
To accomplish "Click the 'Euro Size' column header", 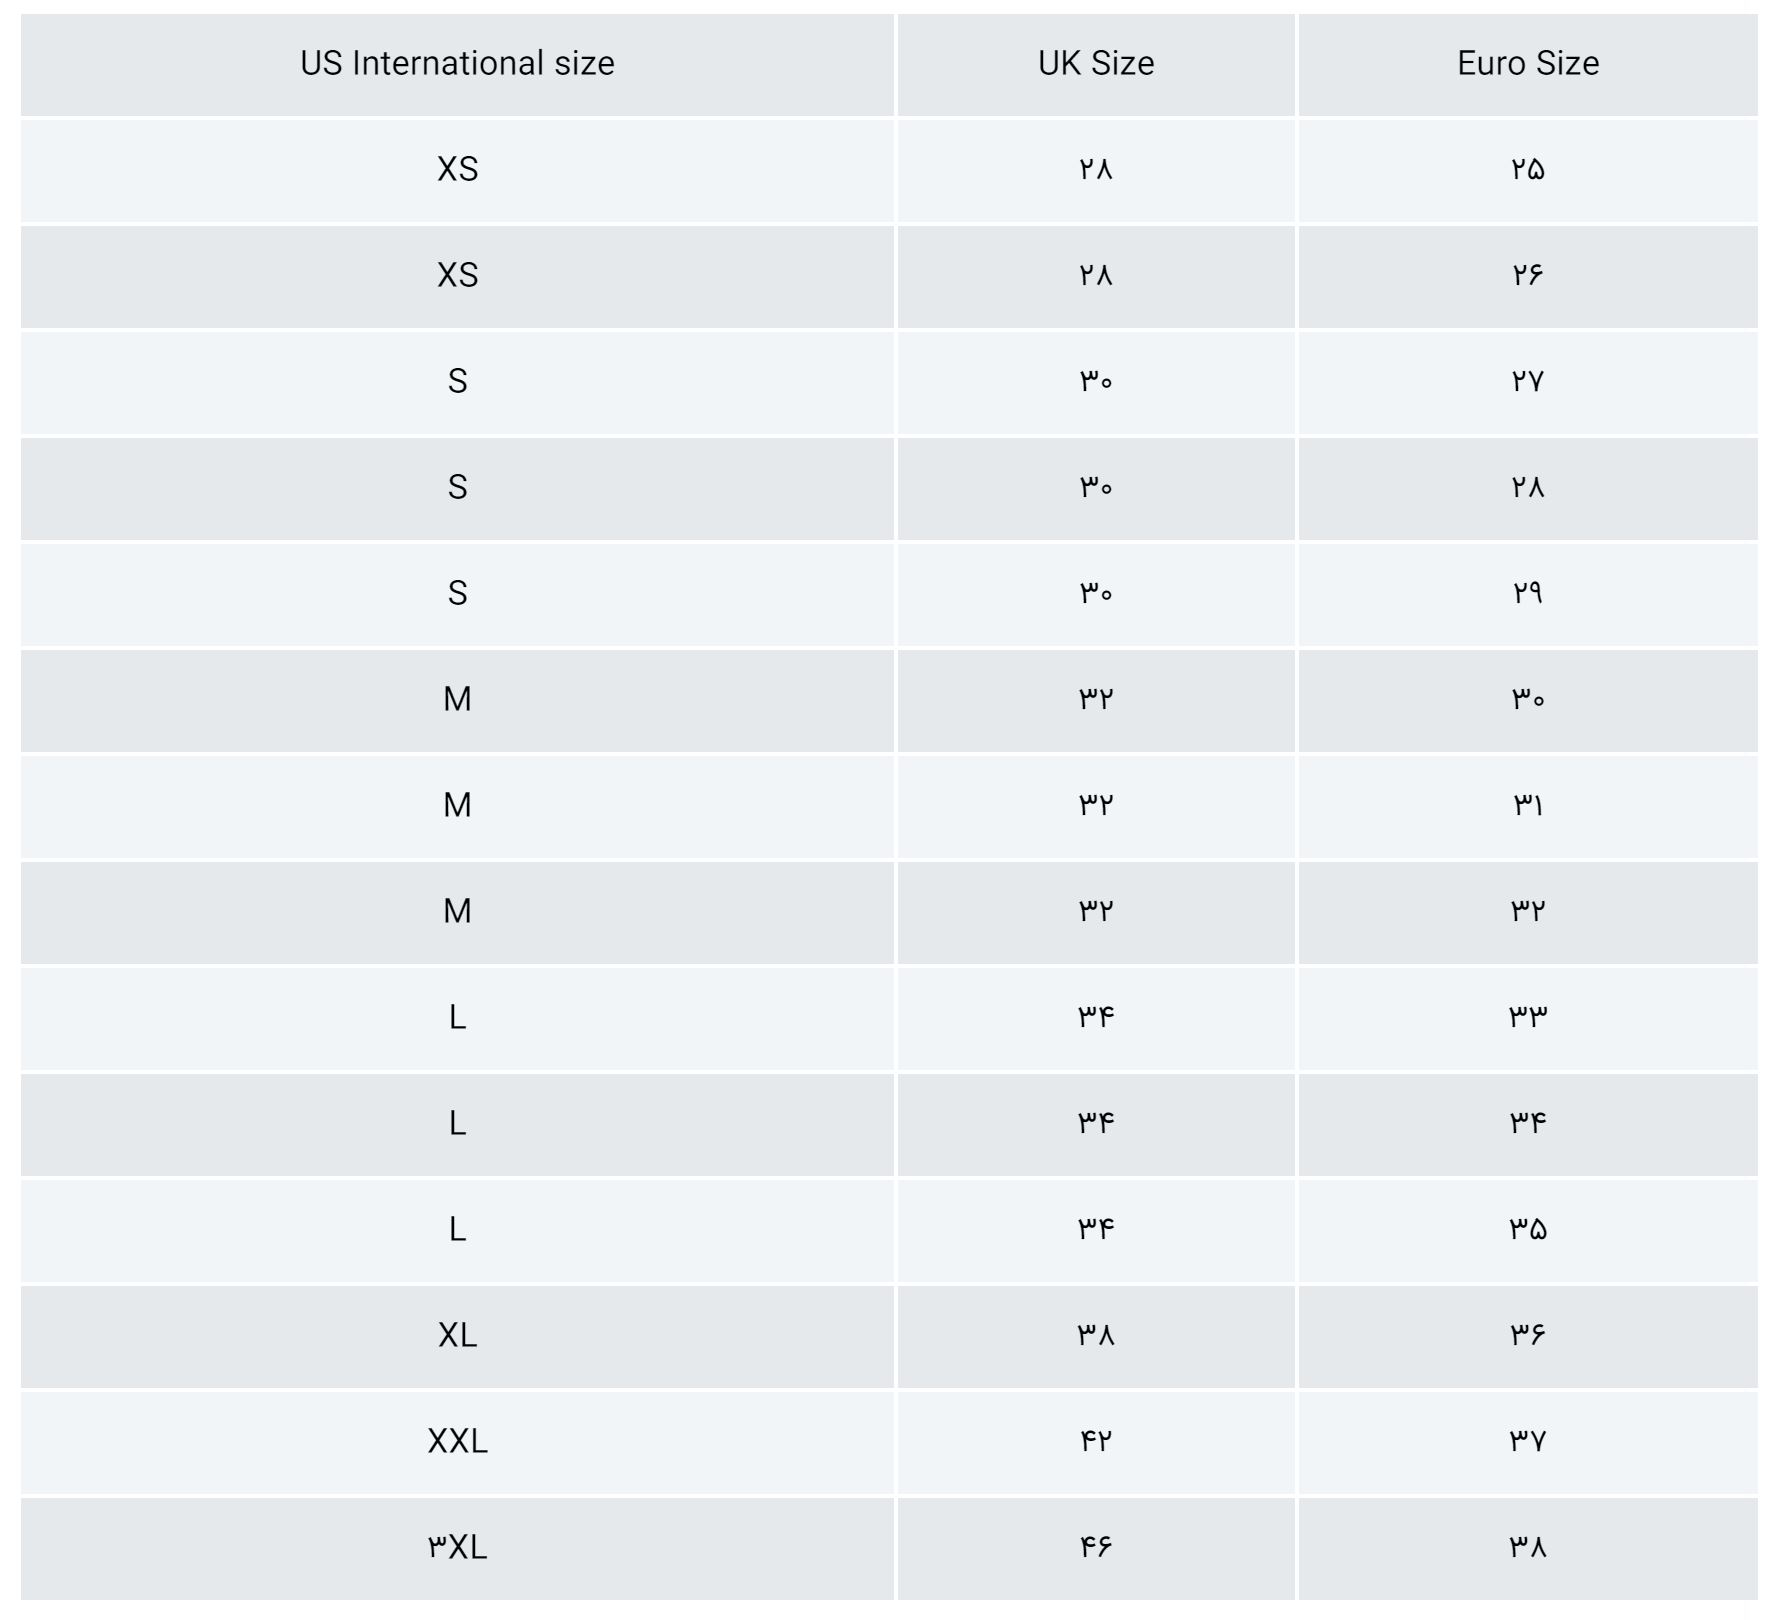I will [1528, 64].
